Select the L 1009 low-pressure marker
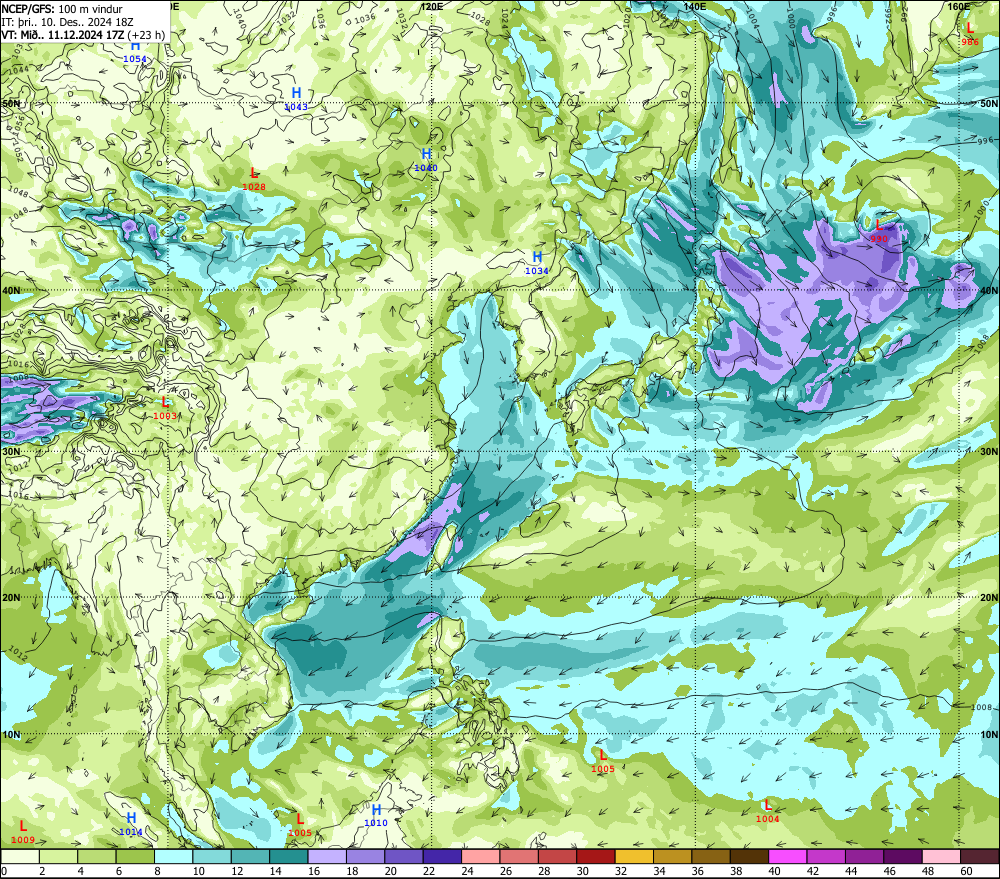The image size is (1000, 879). point(23,832)
